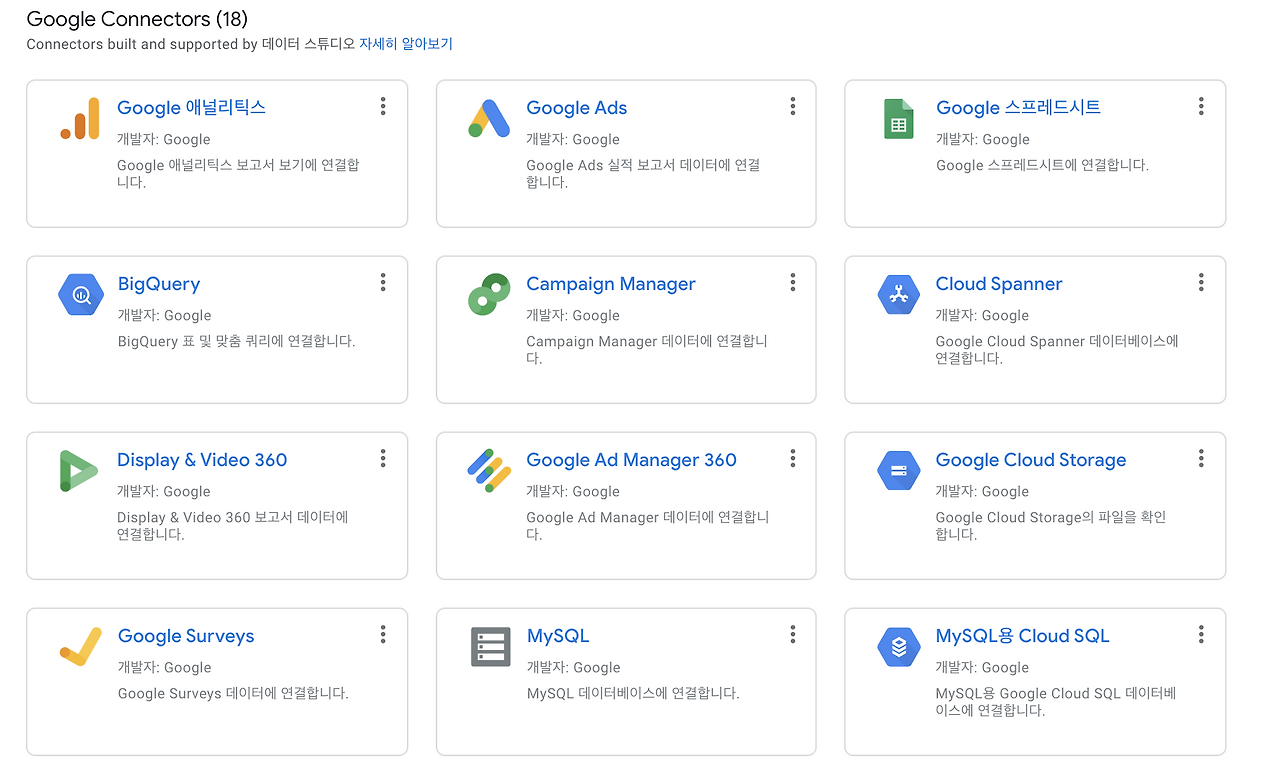Click 'Google Cloud Storage의 파일을 확인합니다.' description
The width and height of the screenshot is (1280, 772).
coord(1051,526)
